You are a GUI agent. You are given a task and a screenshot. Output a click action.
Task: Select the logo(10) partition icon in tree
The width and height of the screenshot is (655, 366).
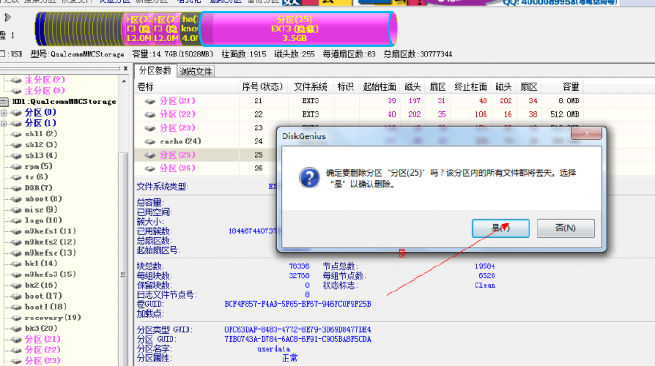[x=16, y=221]
